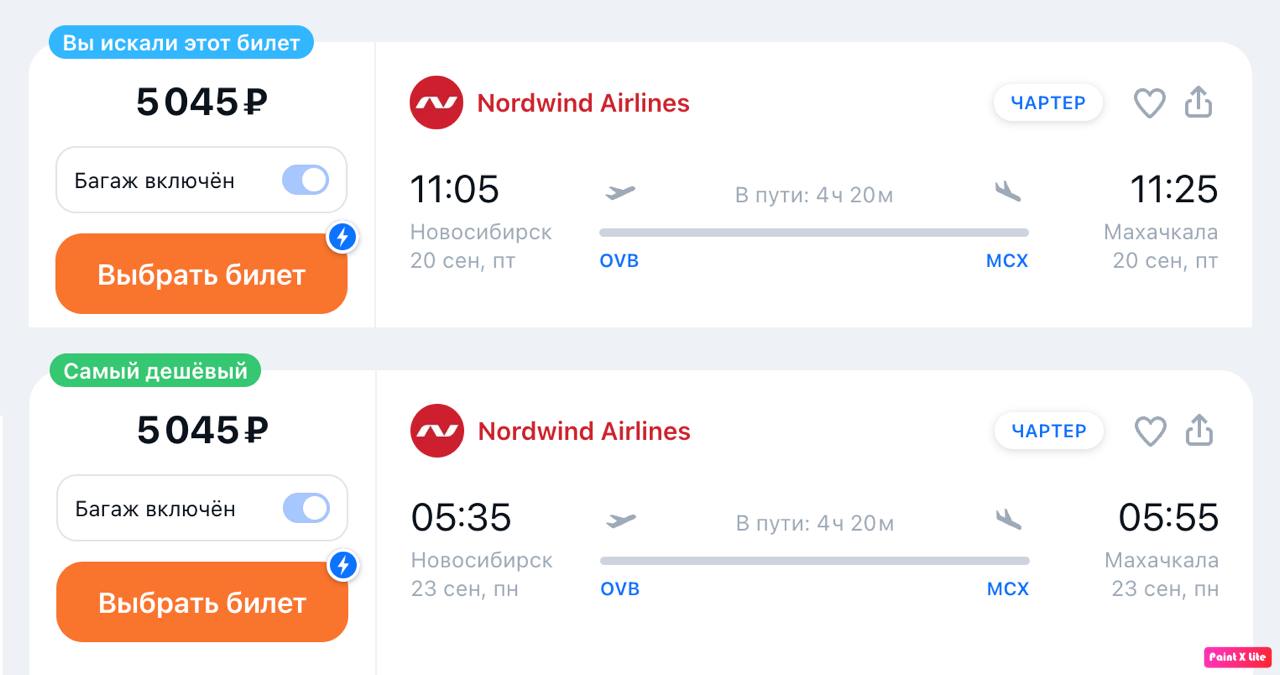Image resolution: width=1280 pixels, height=675 pixels.
Task: Click 'Вы искали этот билет' label
Action: (181, 43)
